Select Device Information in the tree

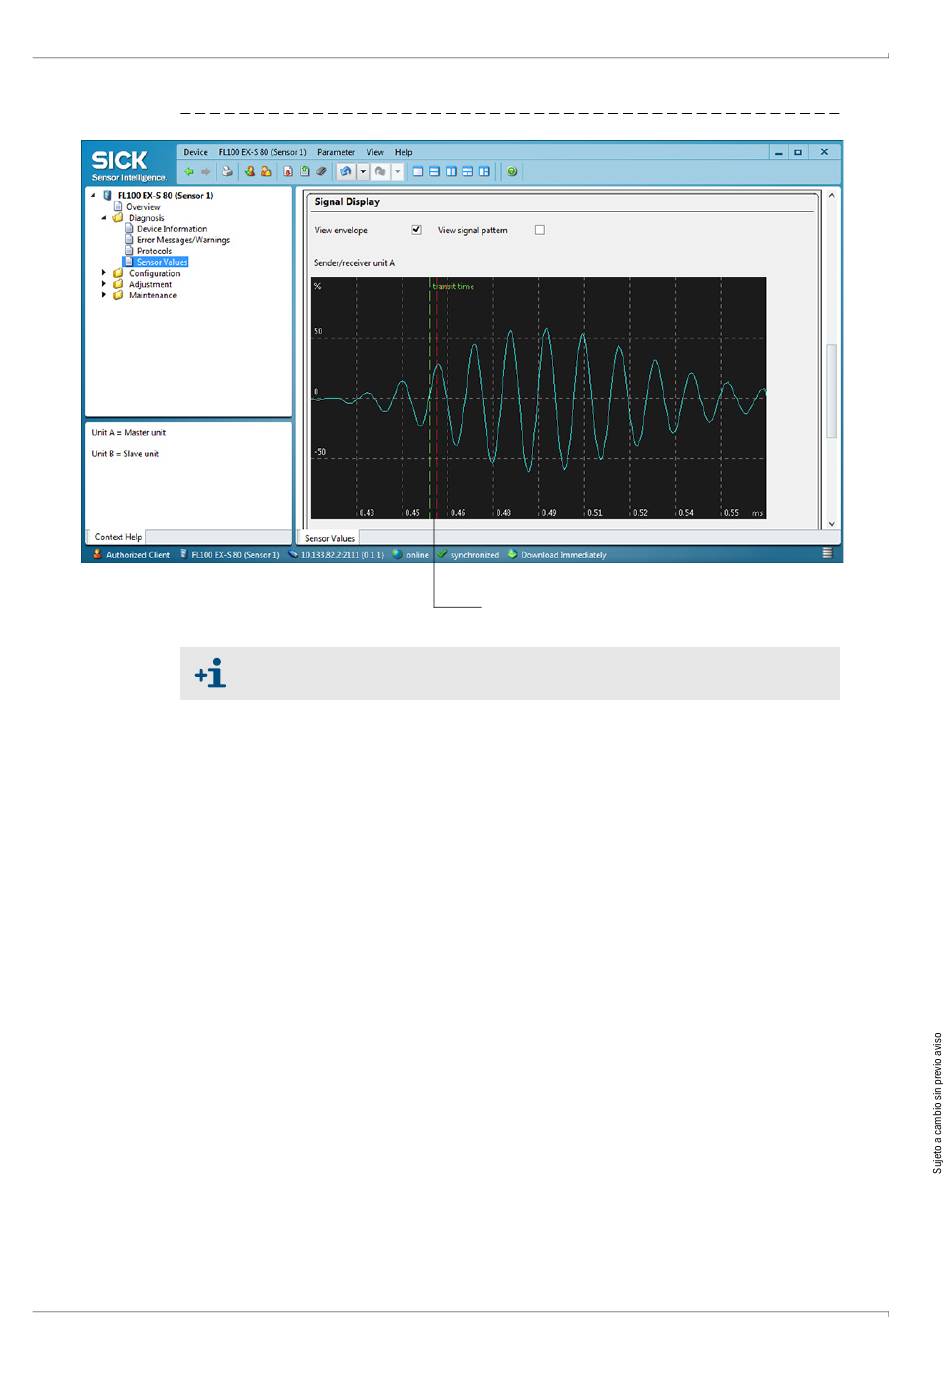[172, 229]
